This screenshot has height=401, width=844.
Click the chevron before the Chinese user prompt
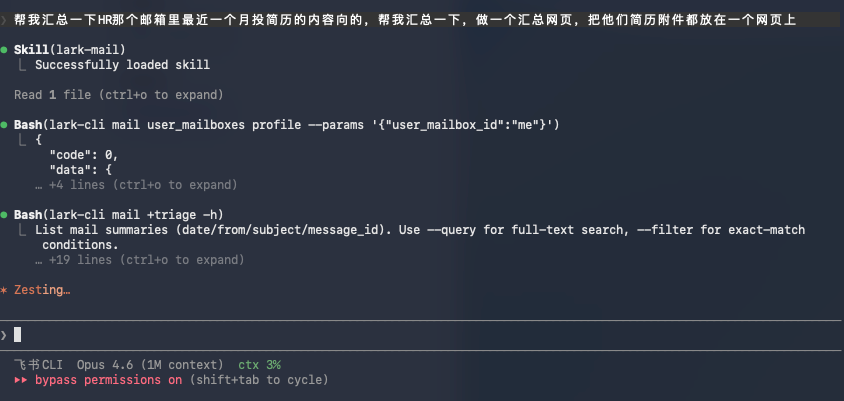click(4, 20)
